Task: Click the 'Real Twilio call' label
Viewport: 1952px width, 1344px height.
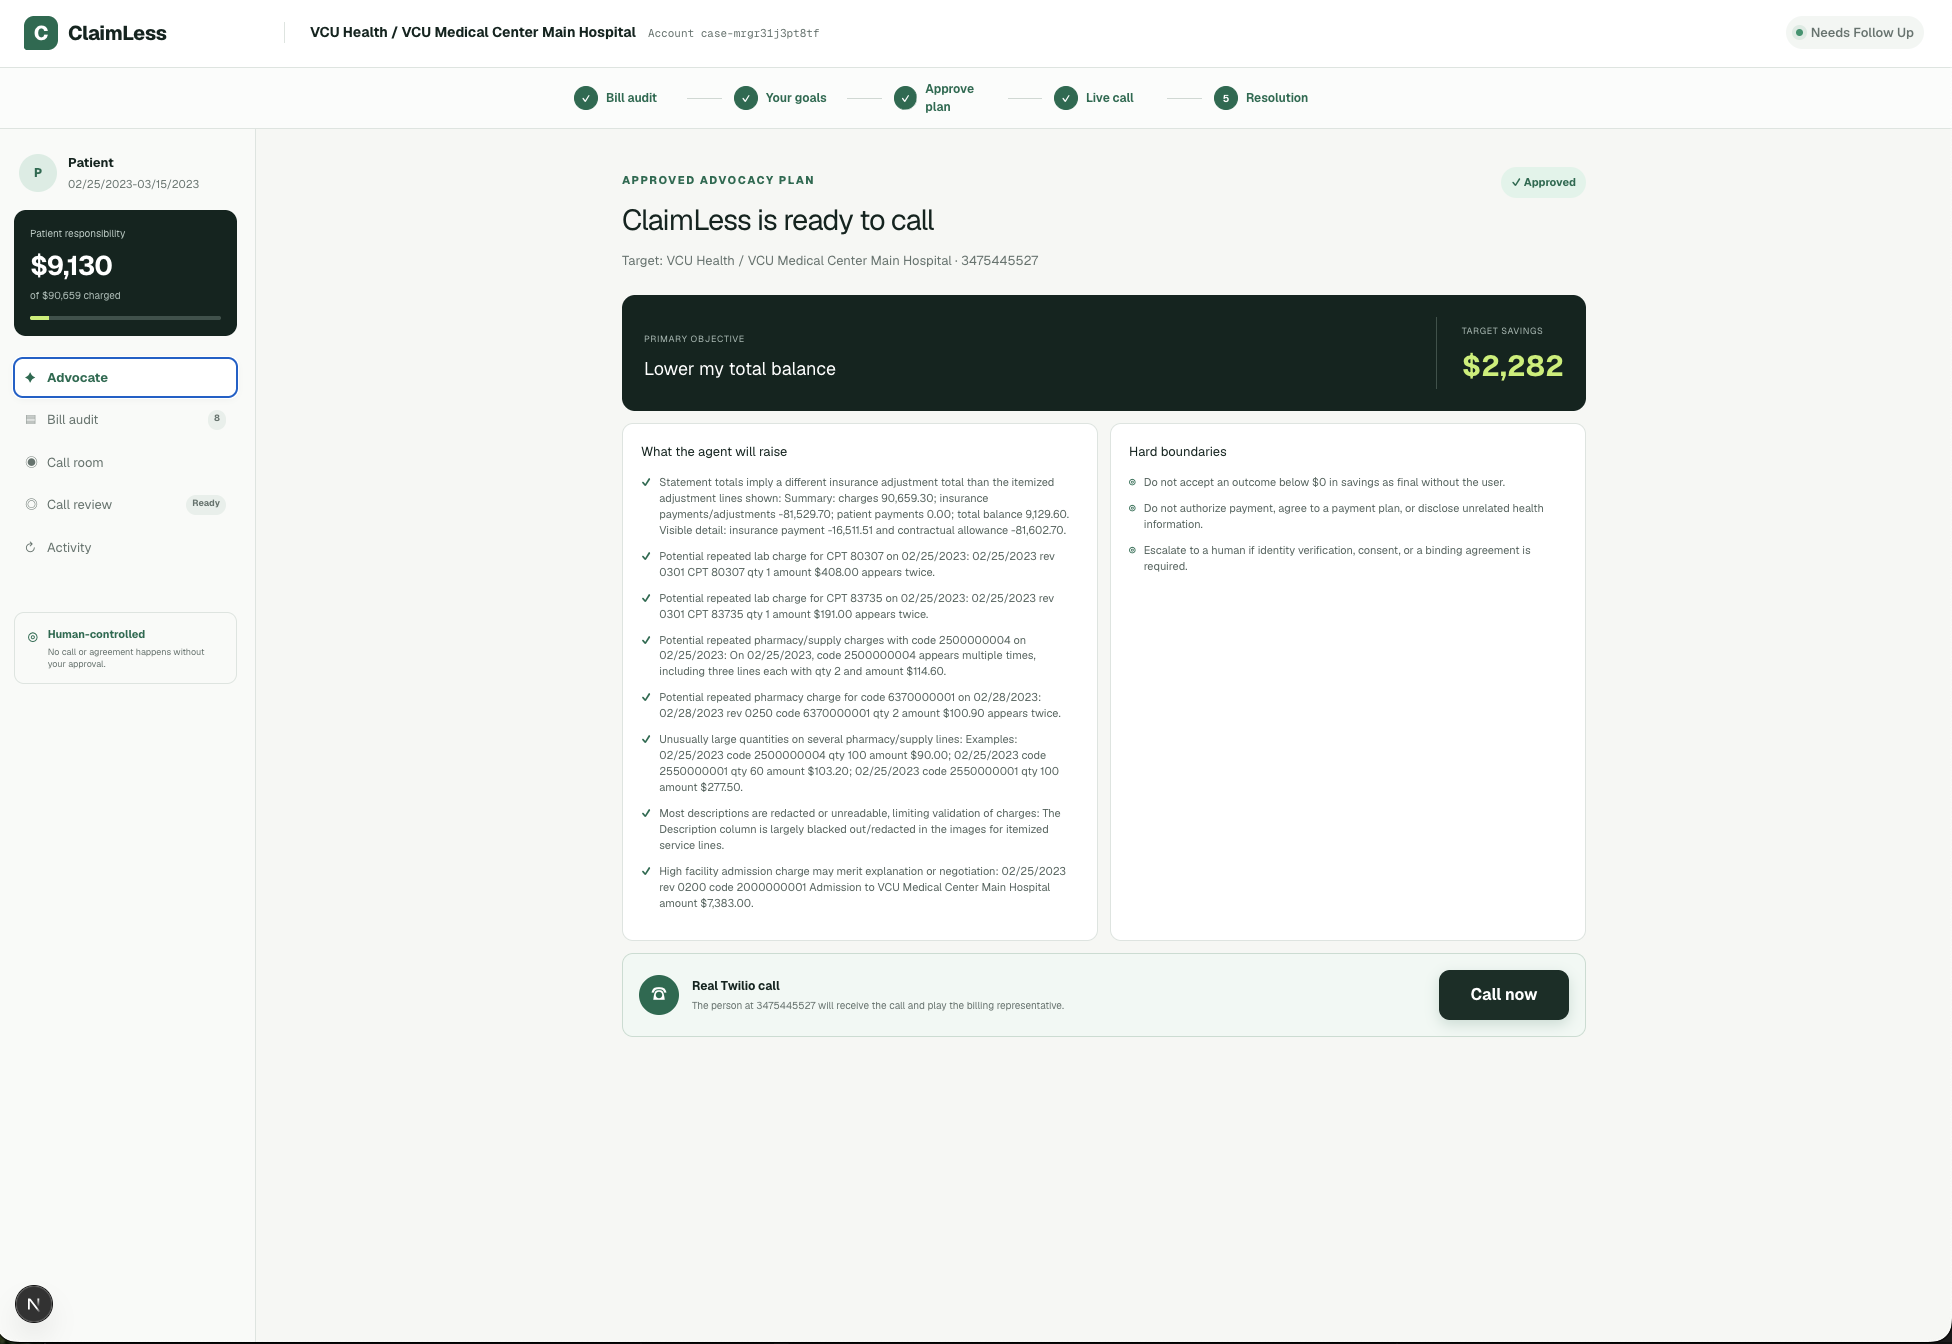Action: click(x=735, y=986)
